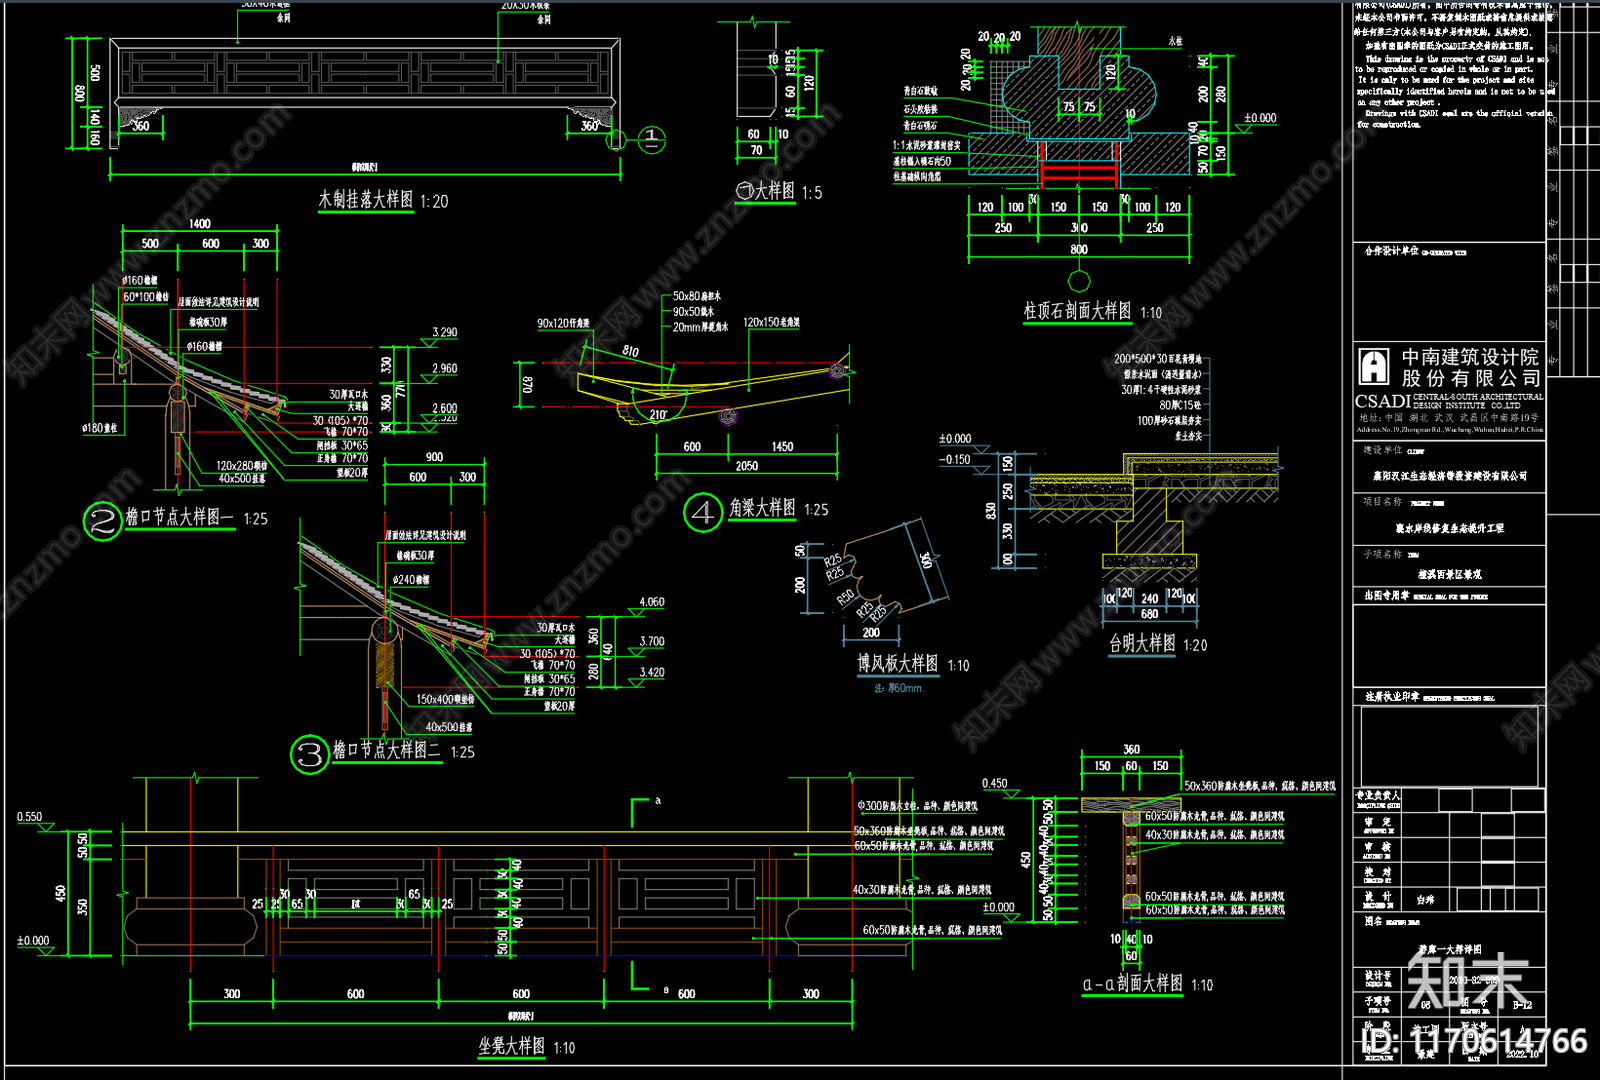Click the 木制挂落大样图 drawing title
This screenshot has height=1080, width=1600.
pyautogui.click(x=365, y=200)
